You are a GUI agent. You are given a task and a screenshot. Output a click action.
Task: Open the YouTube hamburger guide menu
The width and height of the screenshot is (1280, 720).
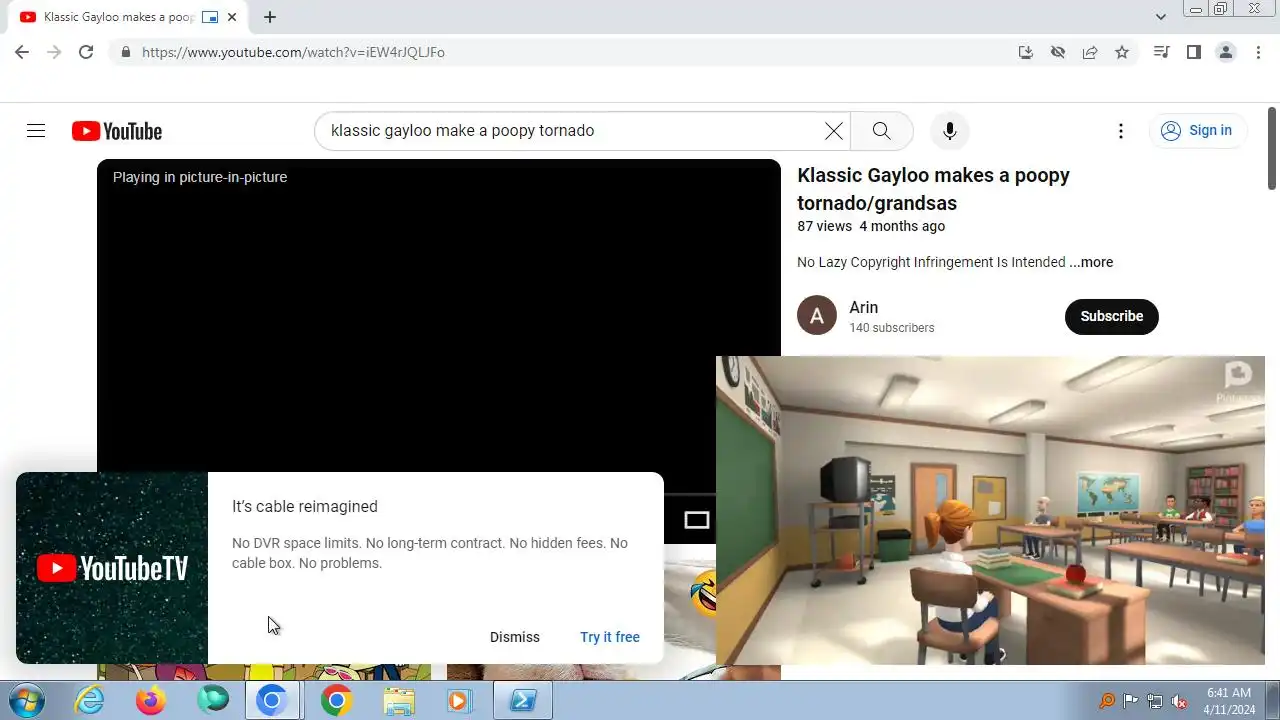(x=36, y=131)
